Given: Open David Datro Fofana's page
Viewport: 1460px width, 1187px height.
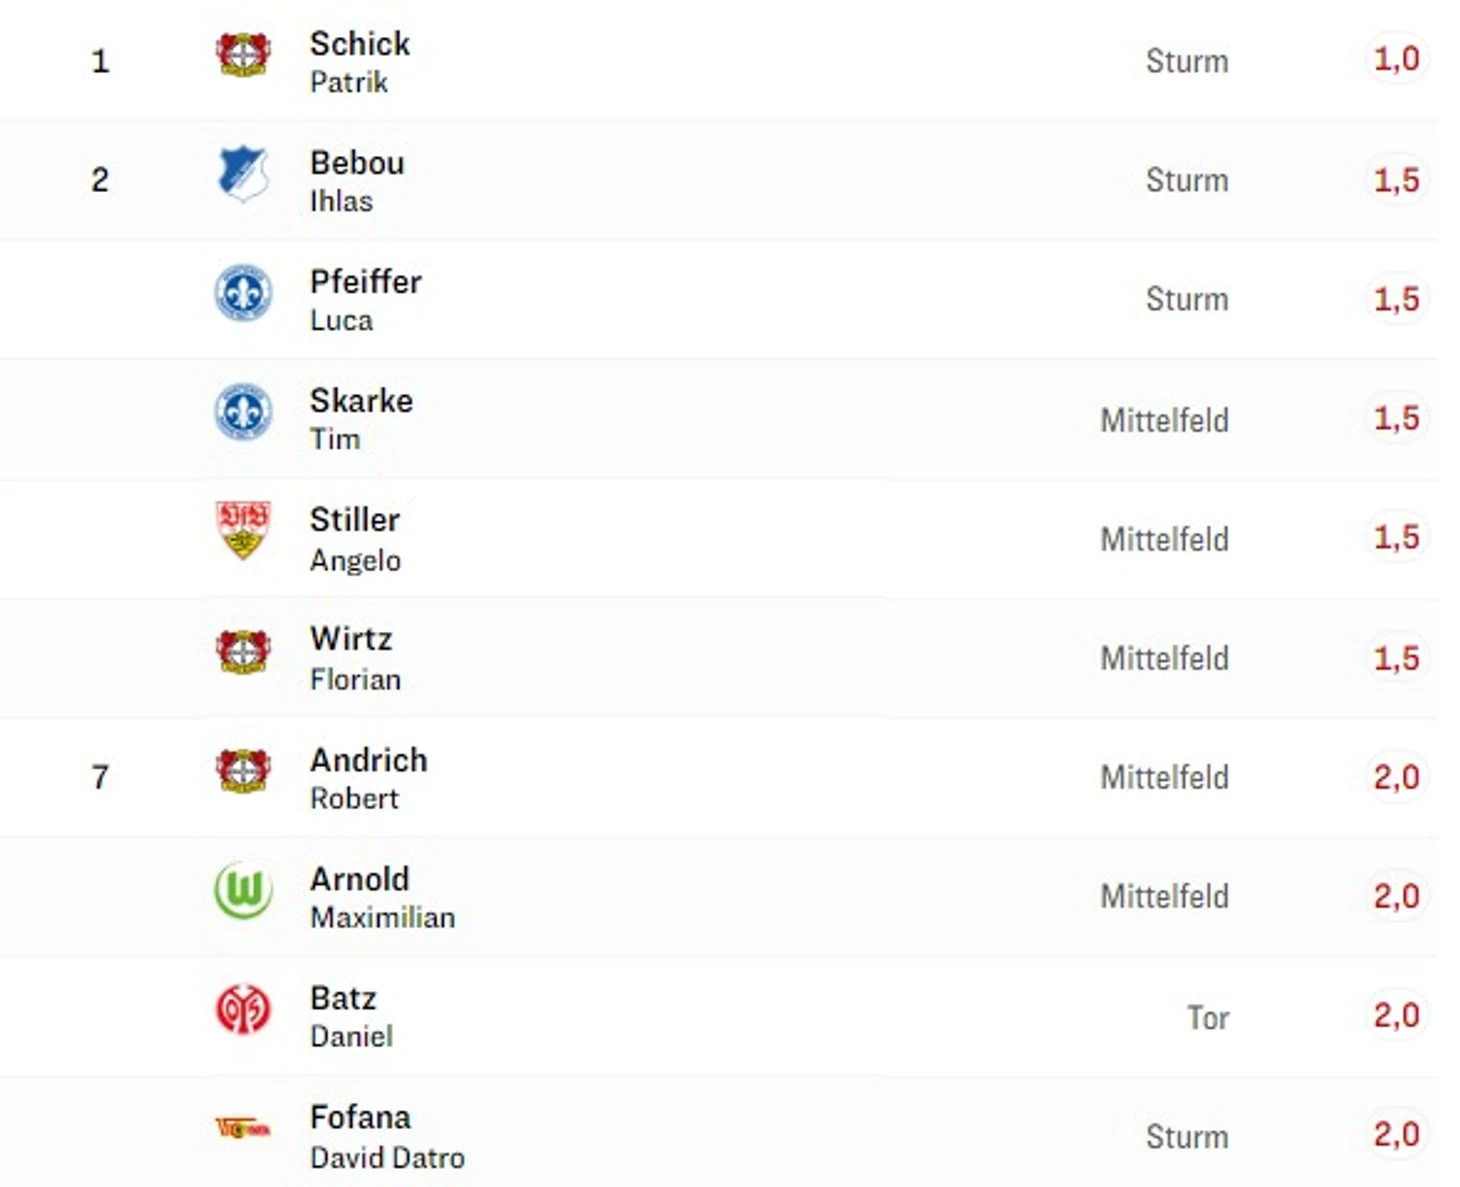Looking at the screenshot, I should click(x=360, y=1117).
